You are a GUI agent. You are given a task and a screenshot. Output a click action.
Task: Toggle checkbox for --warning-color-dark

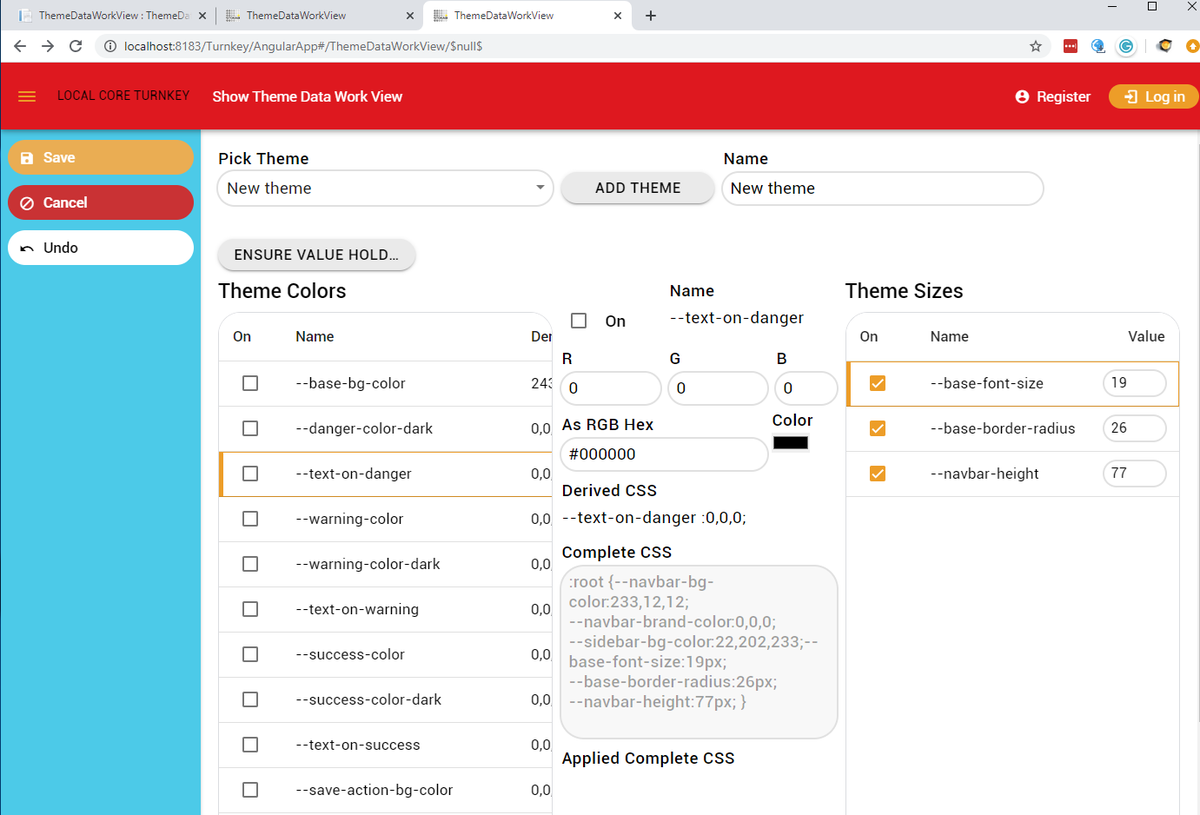[250, 564]
